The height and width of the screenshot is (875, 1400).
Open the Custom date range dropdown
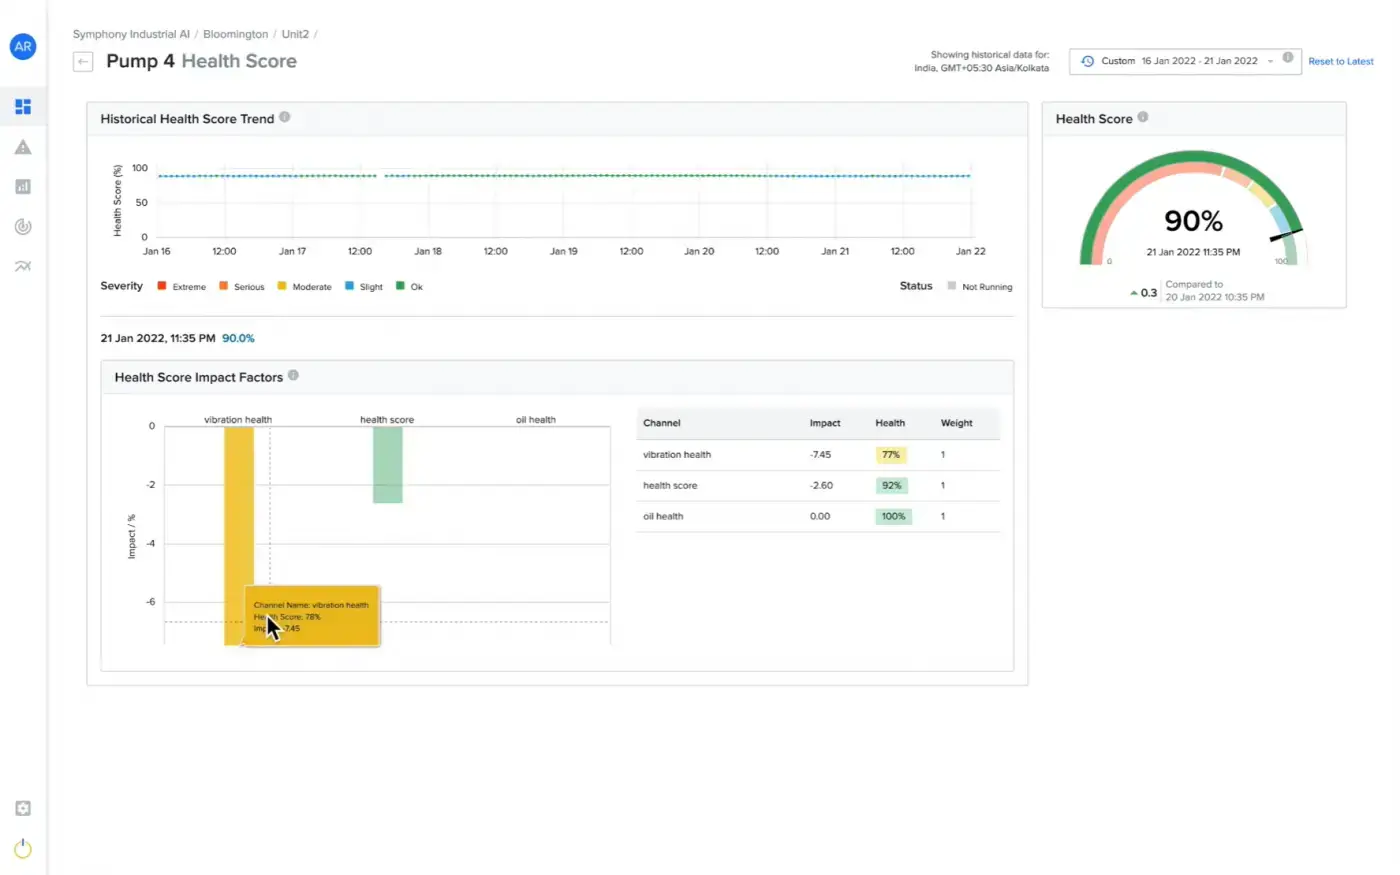(1180, 61)
